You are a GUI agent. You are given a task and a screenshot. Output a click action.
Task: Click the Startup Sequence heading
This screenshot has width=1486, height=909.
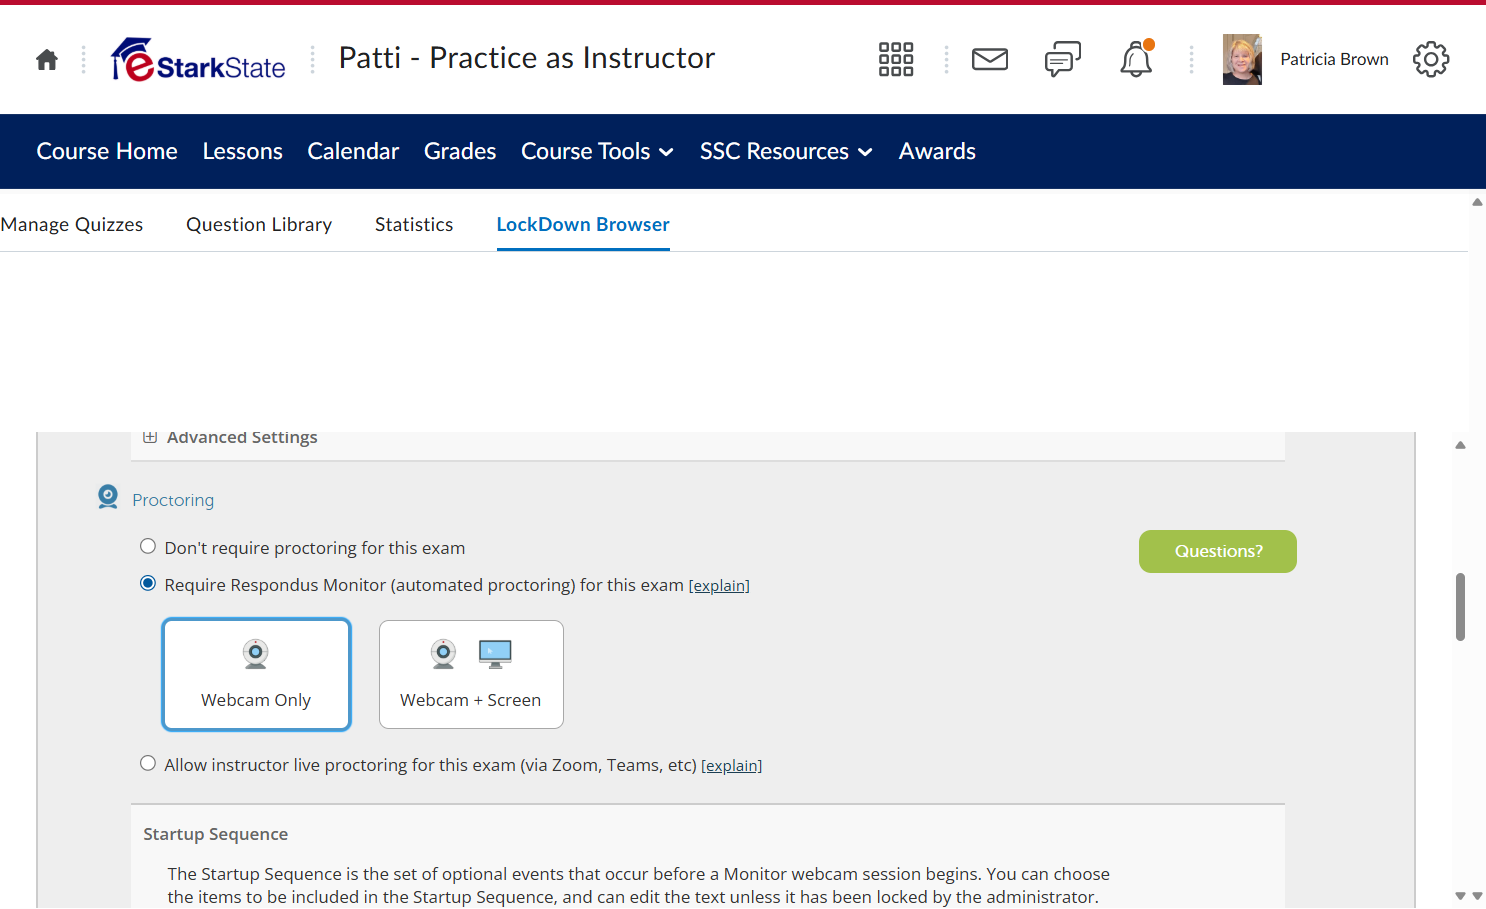[215, 834]
